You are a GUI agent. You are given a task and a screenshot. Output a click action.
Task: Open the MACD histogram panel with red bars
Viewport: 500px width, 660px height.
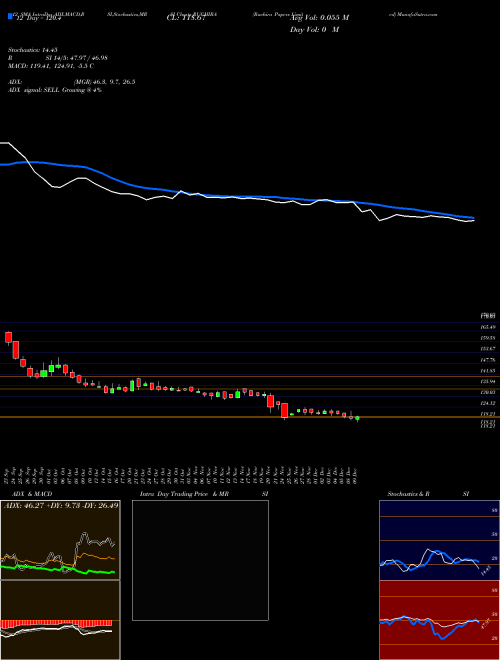point(60,620)
